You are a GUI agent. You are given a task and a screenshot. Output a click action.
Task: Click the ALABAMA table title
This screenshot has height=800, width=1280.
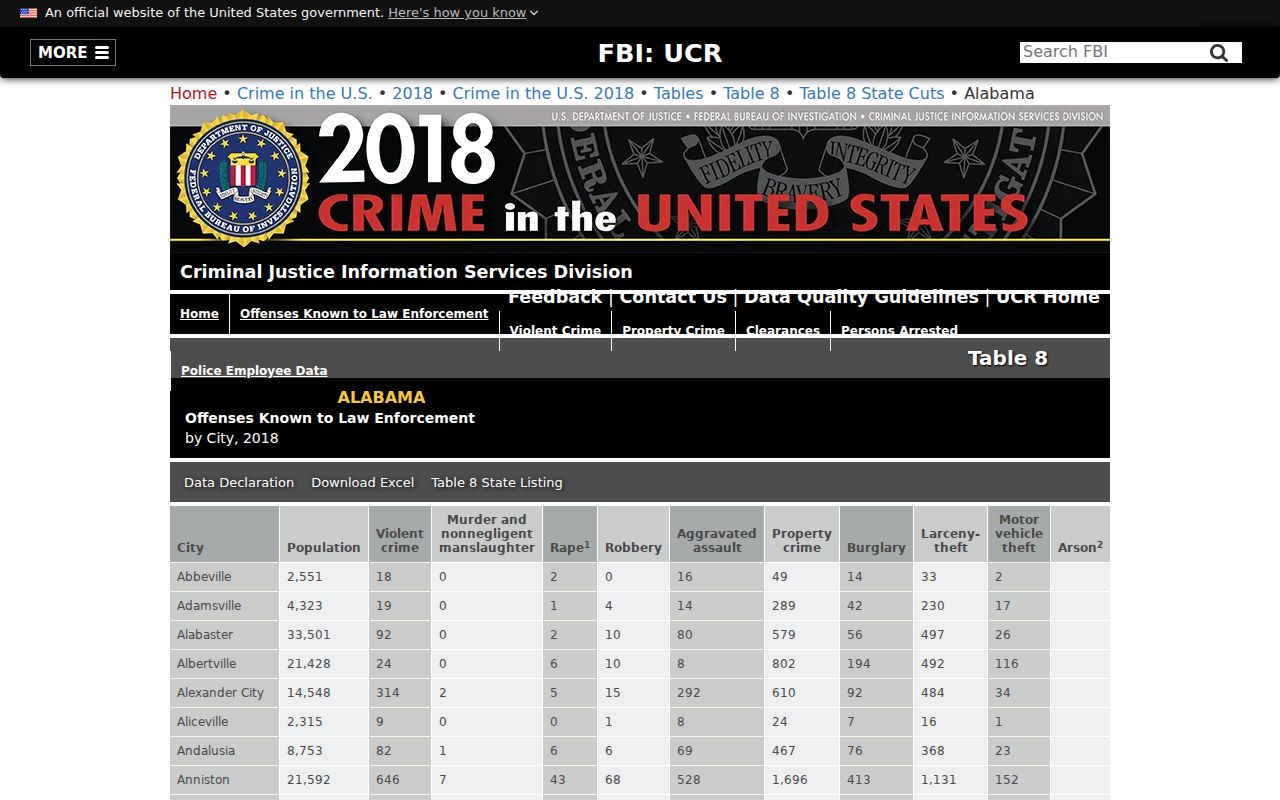click(381, 397)
